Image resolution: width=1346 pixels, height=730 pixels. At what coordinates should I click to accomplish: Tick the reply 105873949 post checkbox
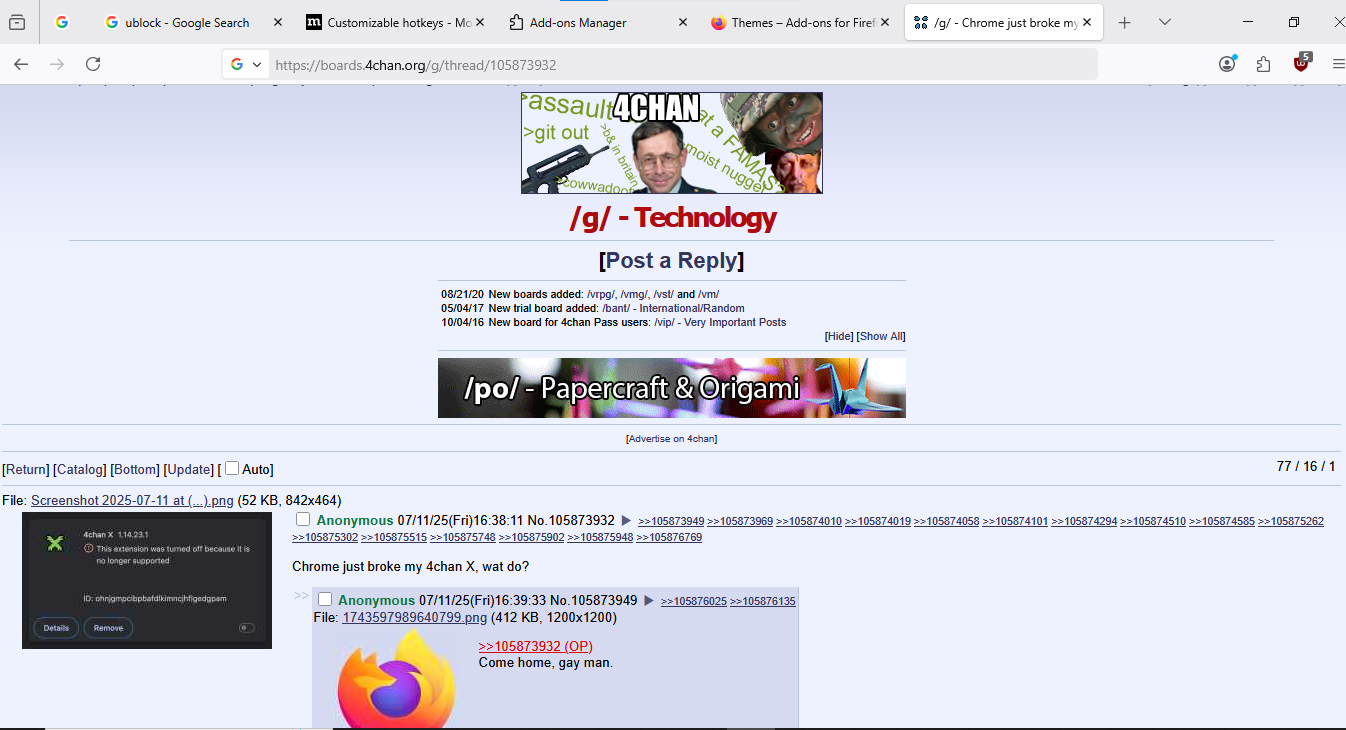324,598
